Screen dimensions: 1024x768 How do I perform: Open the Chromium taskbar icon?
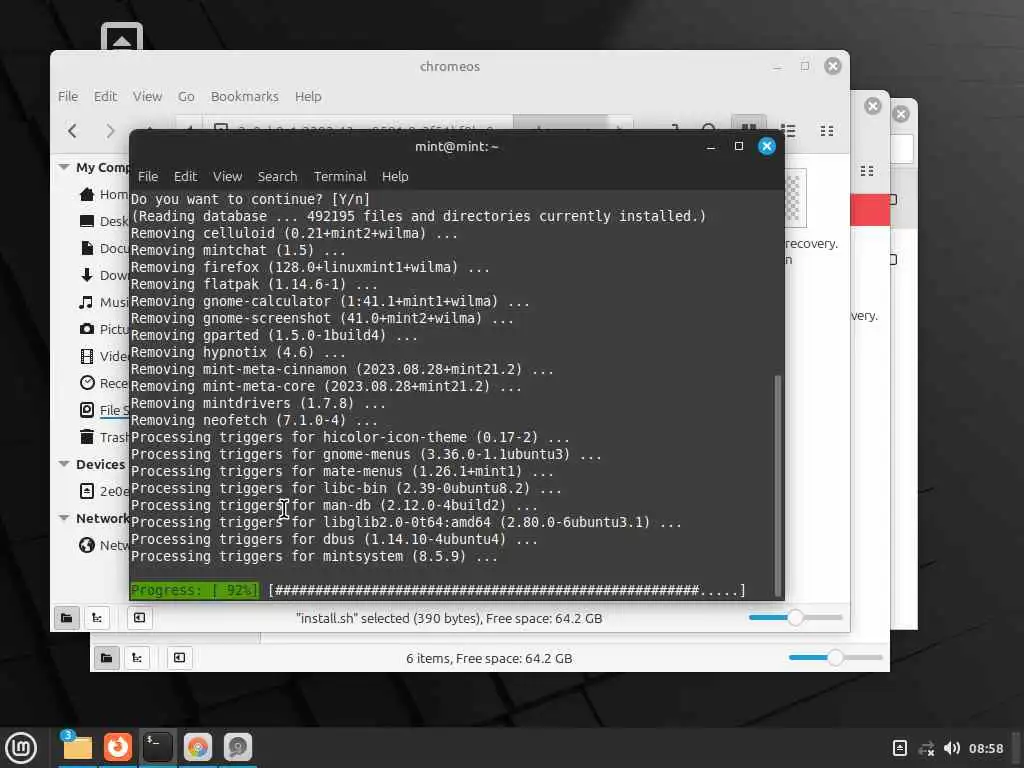[198, 747]
